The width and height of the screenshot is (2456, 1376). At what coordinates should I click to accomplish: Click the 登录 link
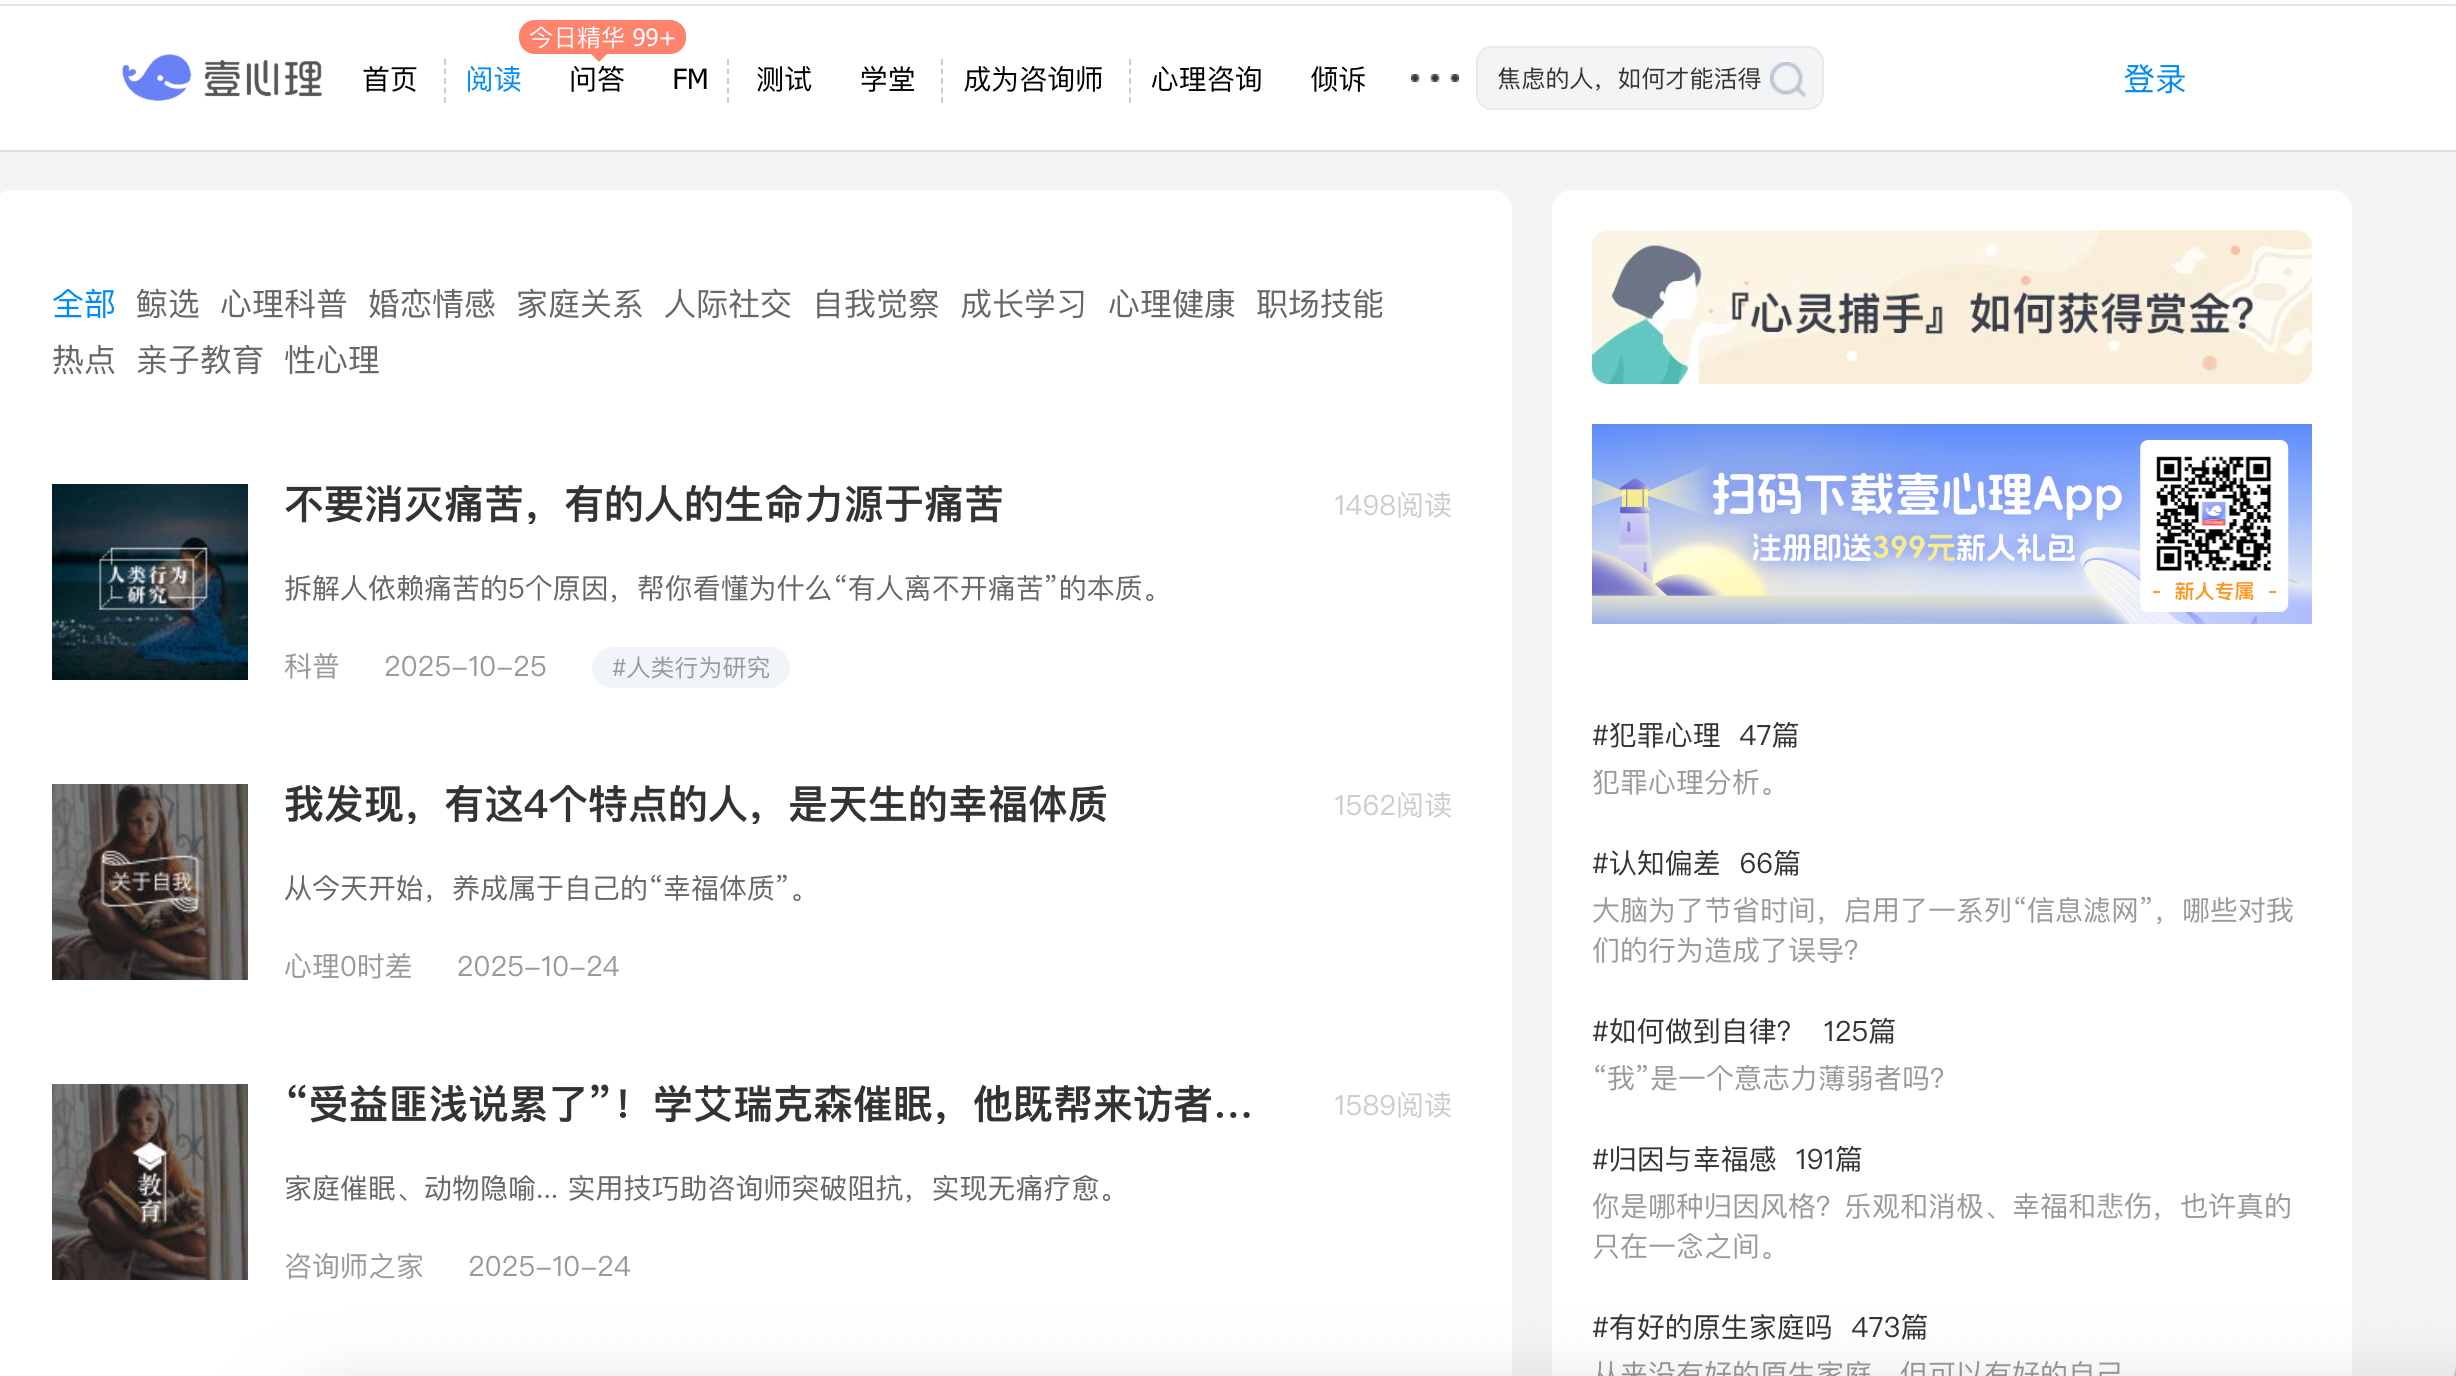[2154, 79]
